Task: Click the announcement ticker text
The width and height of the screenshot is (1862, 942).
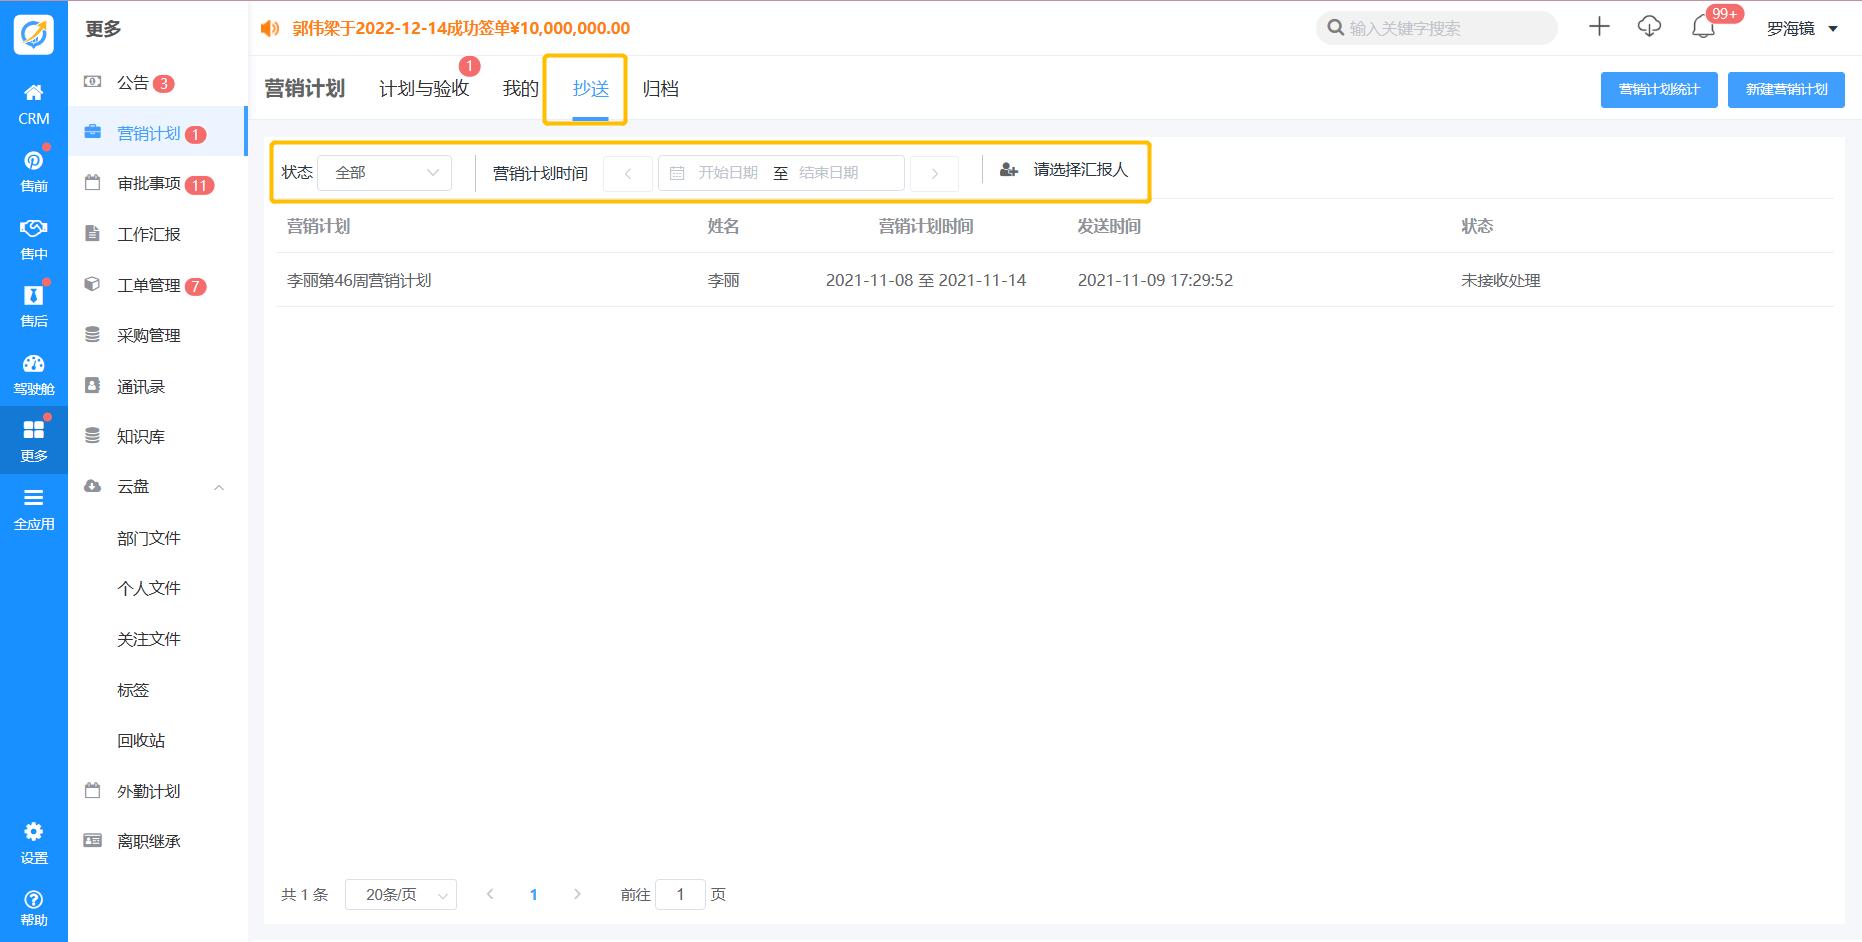Action: click(461, 29)
